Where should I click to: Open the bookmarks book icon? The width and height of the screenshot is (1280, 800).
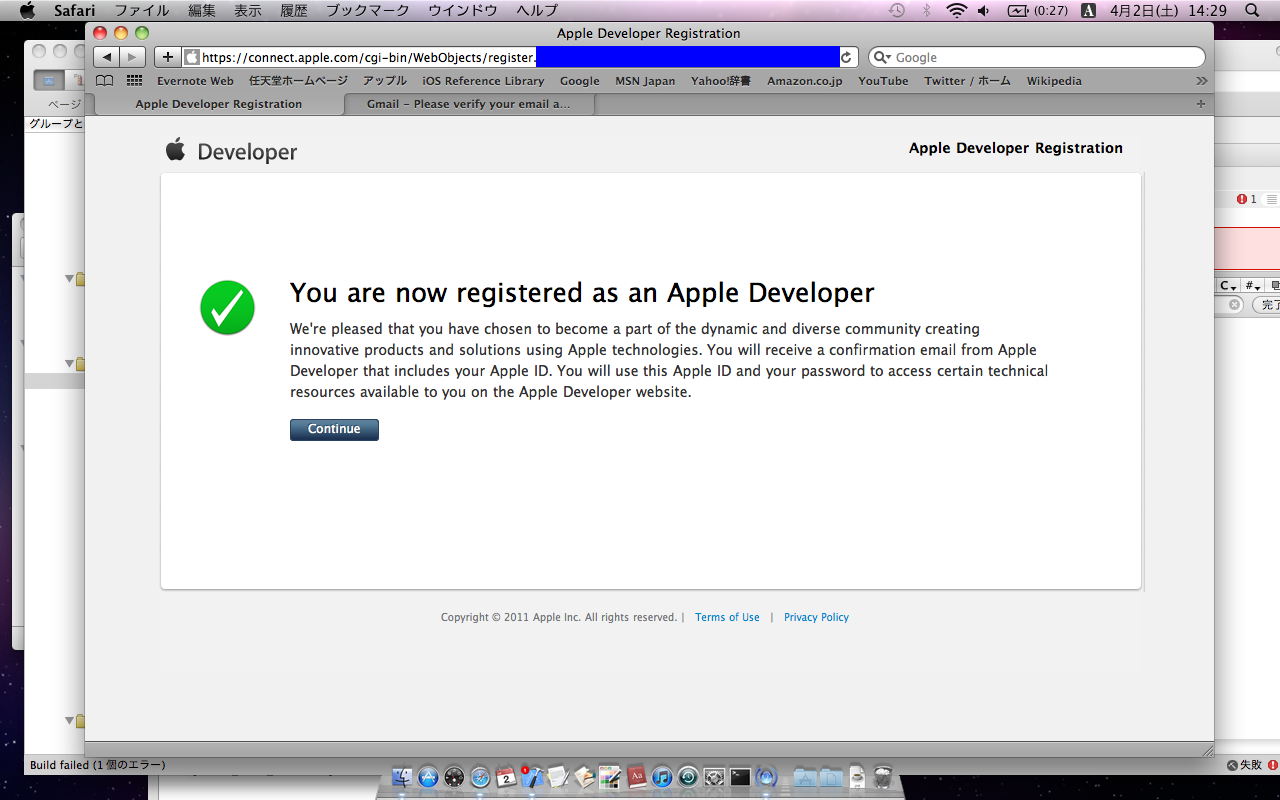(104, 81)
